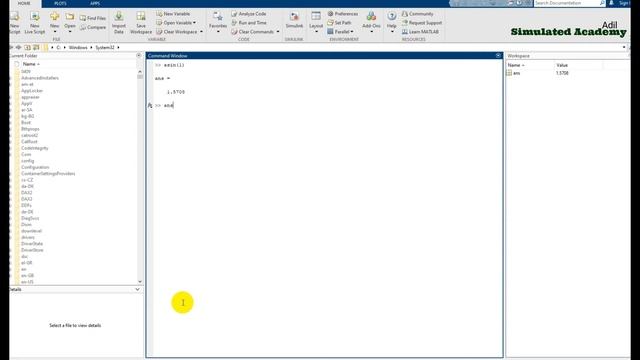Viewport: 640px width, 360px height.
Task: Select the CodeIntegrity folder
Action: point(35,148)
